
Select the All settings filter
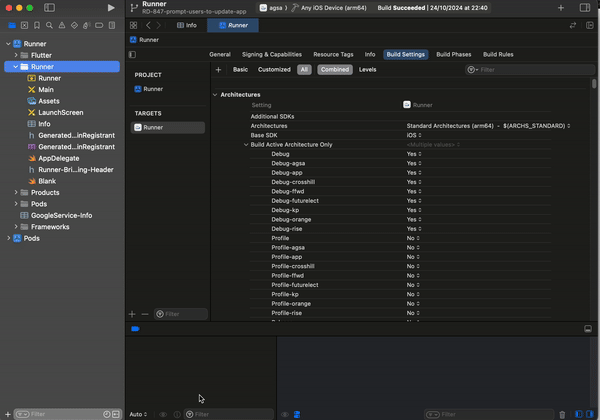304,70
